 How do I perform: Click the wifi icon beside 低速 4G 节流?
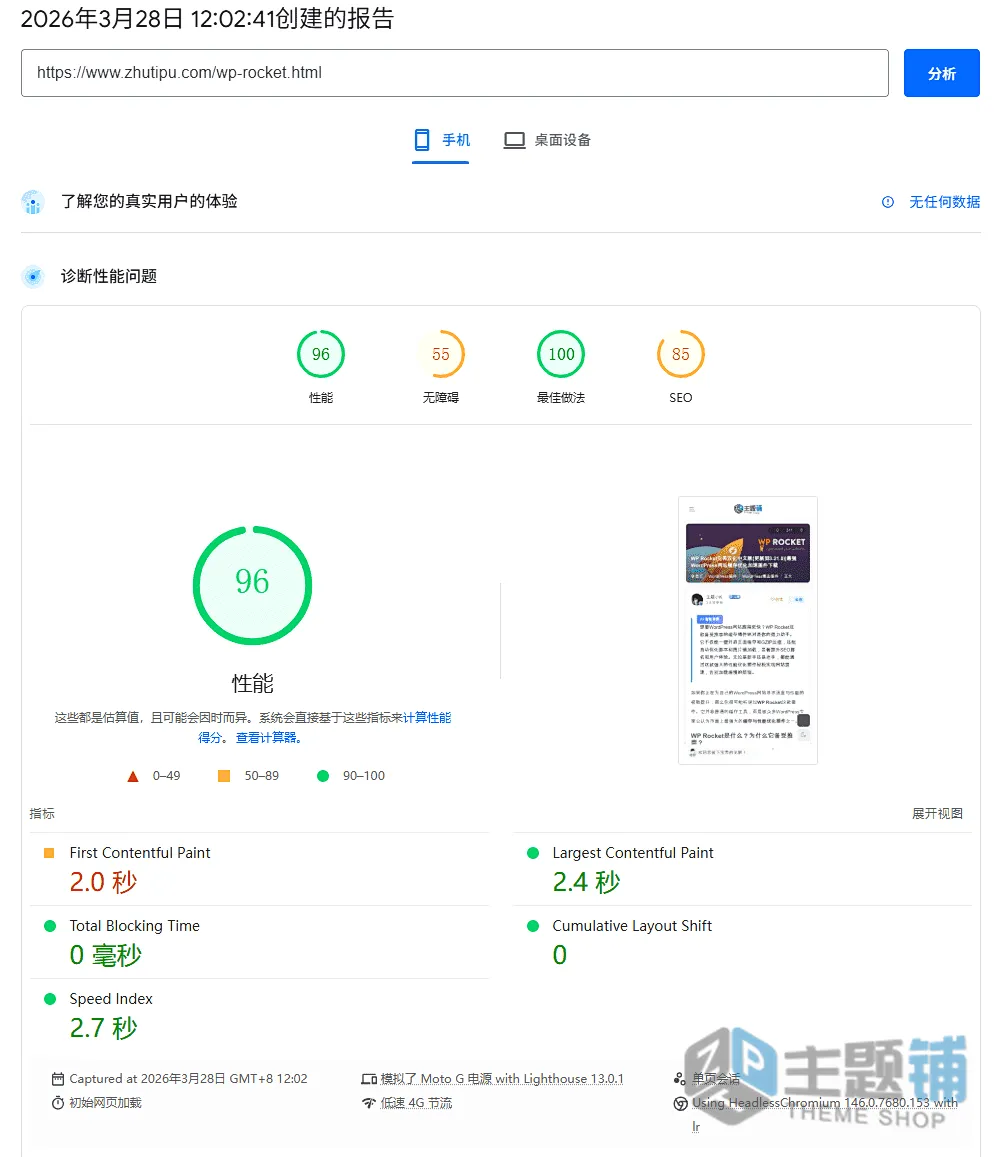coord(369,1103)
